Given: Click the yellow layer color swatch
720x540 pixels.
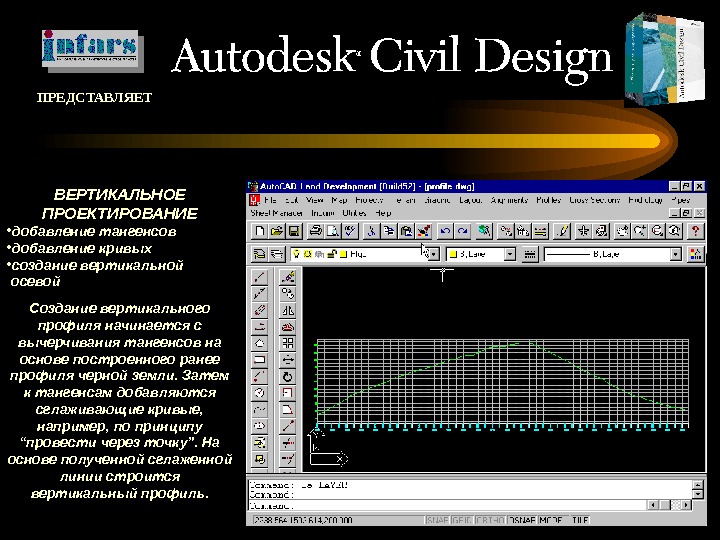Looking at the screenshot, I should tap(343, 254).
